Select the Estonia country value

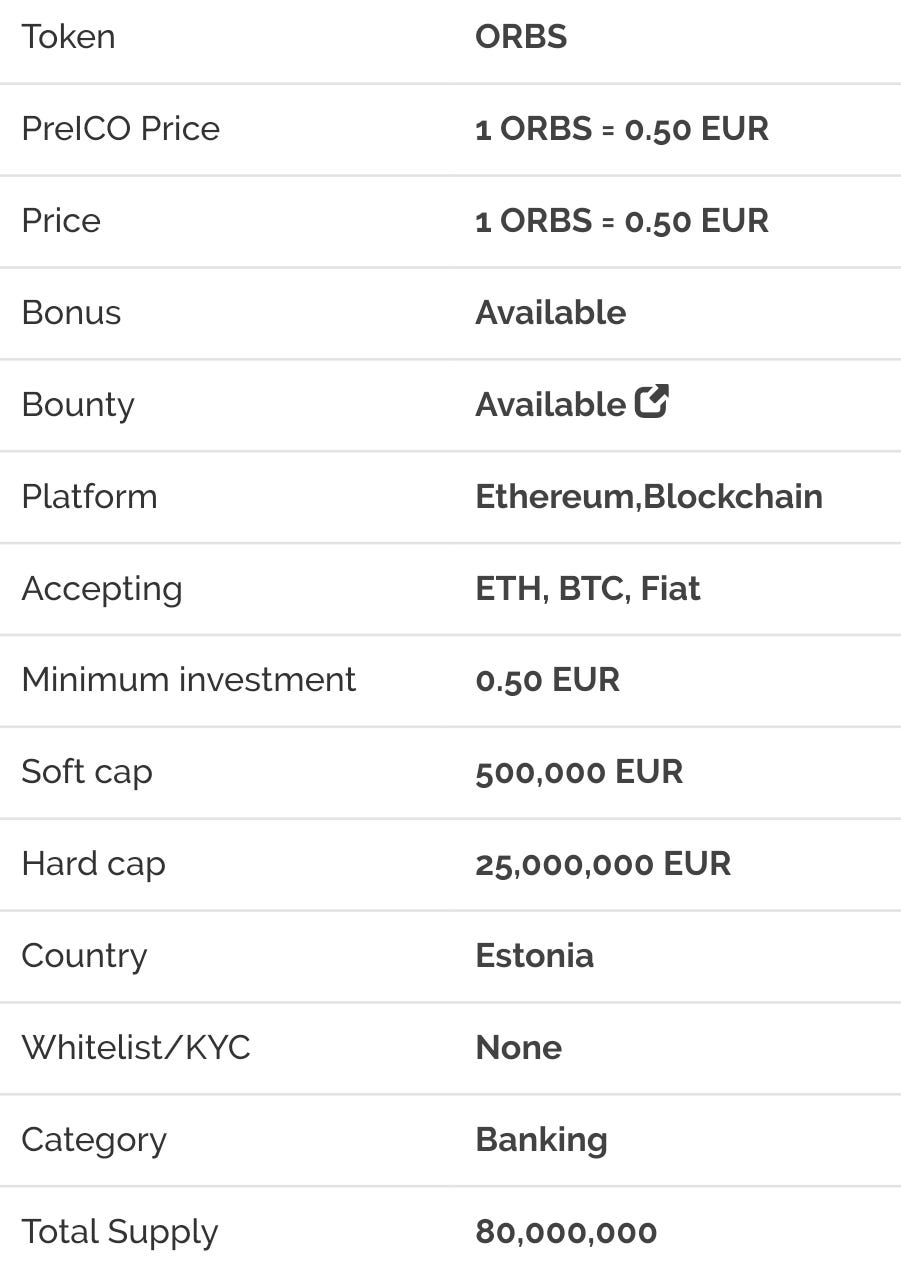click(x=534, y=956)
